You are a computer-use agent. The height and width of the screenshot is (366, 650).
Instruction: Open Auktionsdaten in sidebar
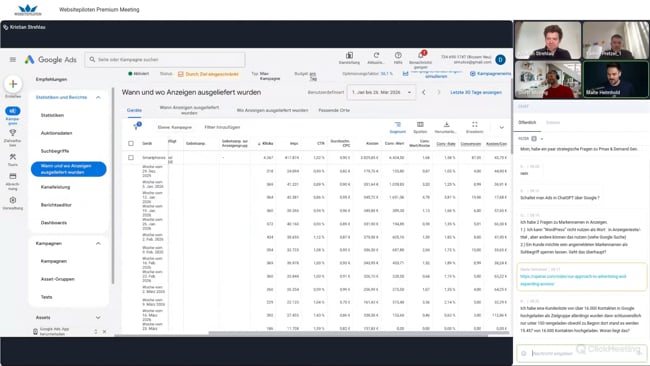point(56,133)
